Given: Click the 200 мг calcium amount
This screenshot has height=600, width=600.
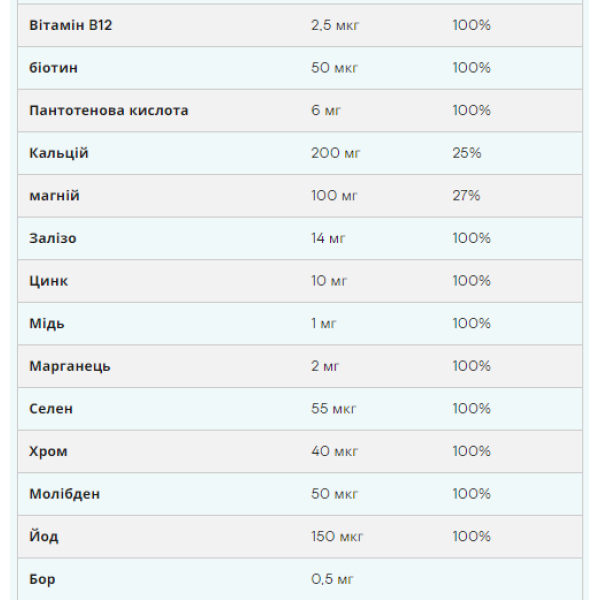Looking at the screenshot, I should (336, 153).
